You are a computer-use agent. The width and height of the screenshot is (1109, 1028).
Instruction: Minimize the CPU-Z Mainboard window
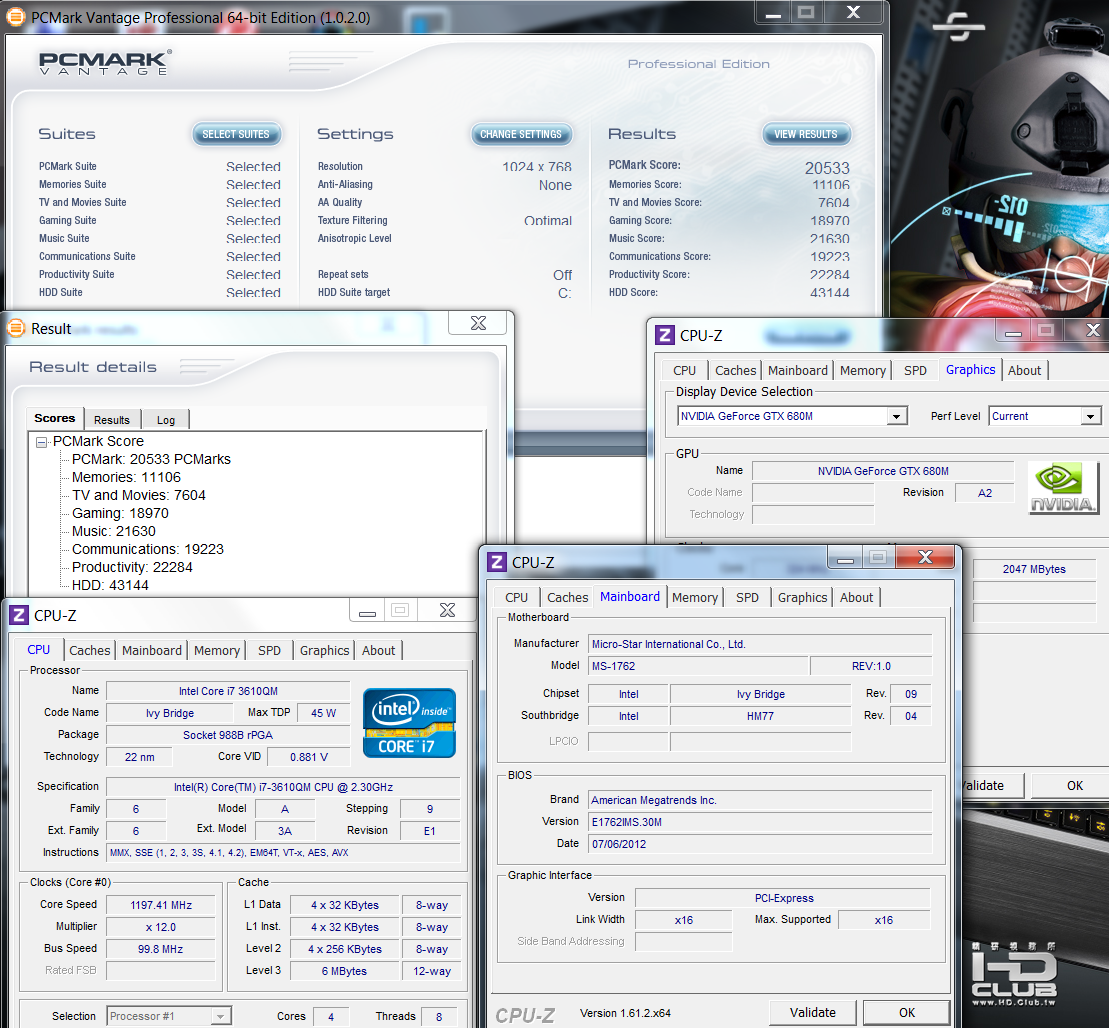pyautogui.click(x=844, y=559)
